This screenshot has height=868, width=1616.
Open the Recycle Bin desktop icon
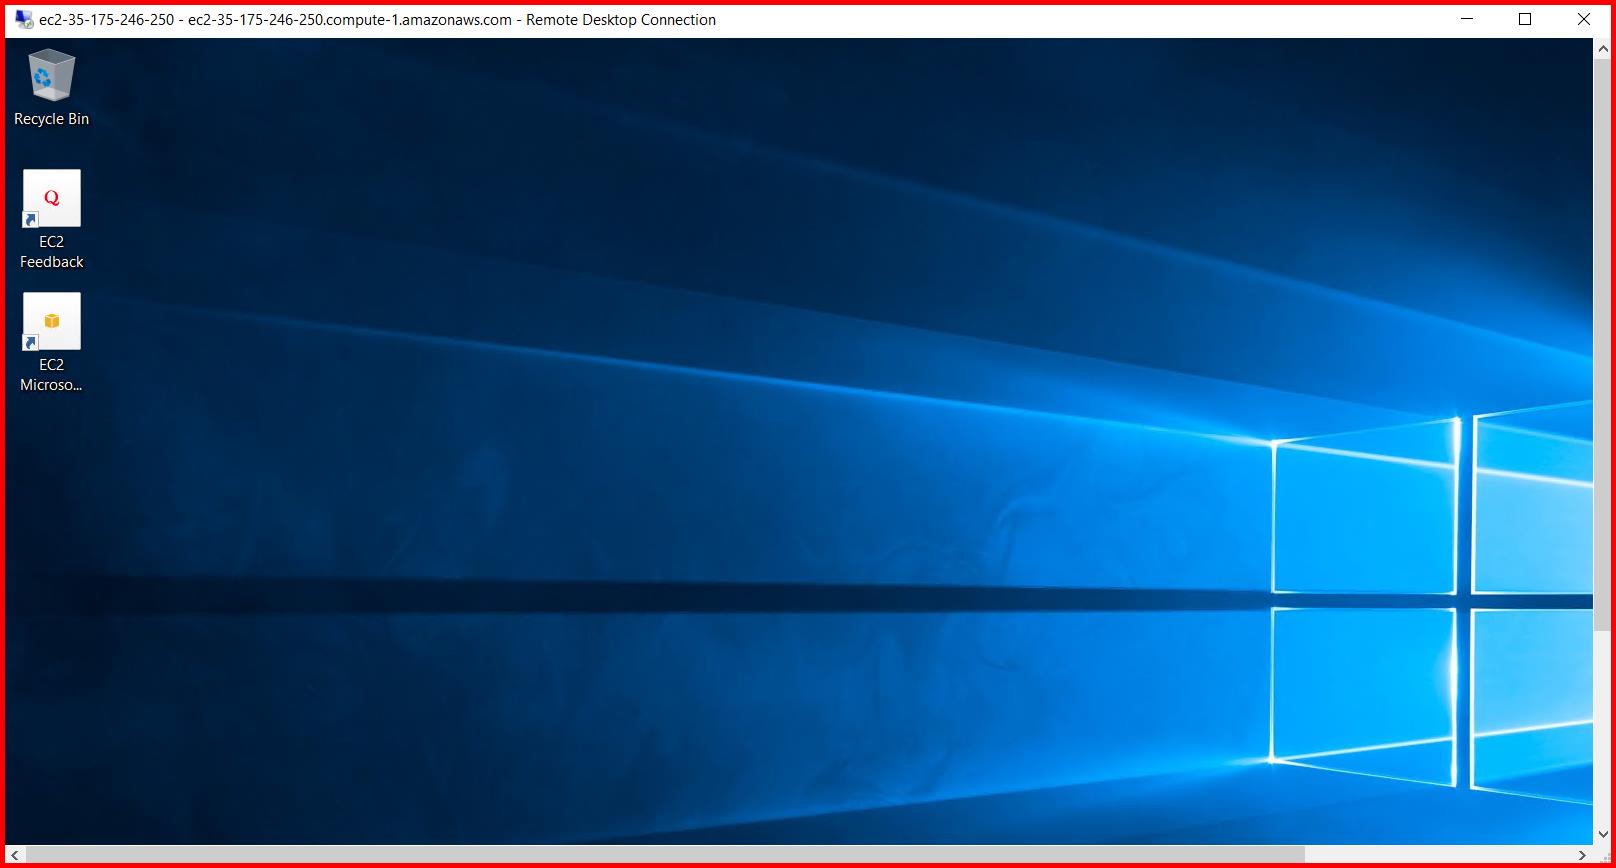51,76
